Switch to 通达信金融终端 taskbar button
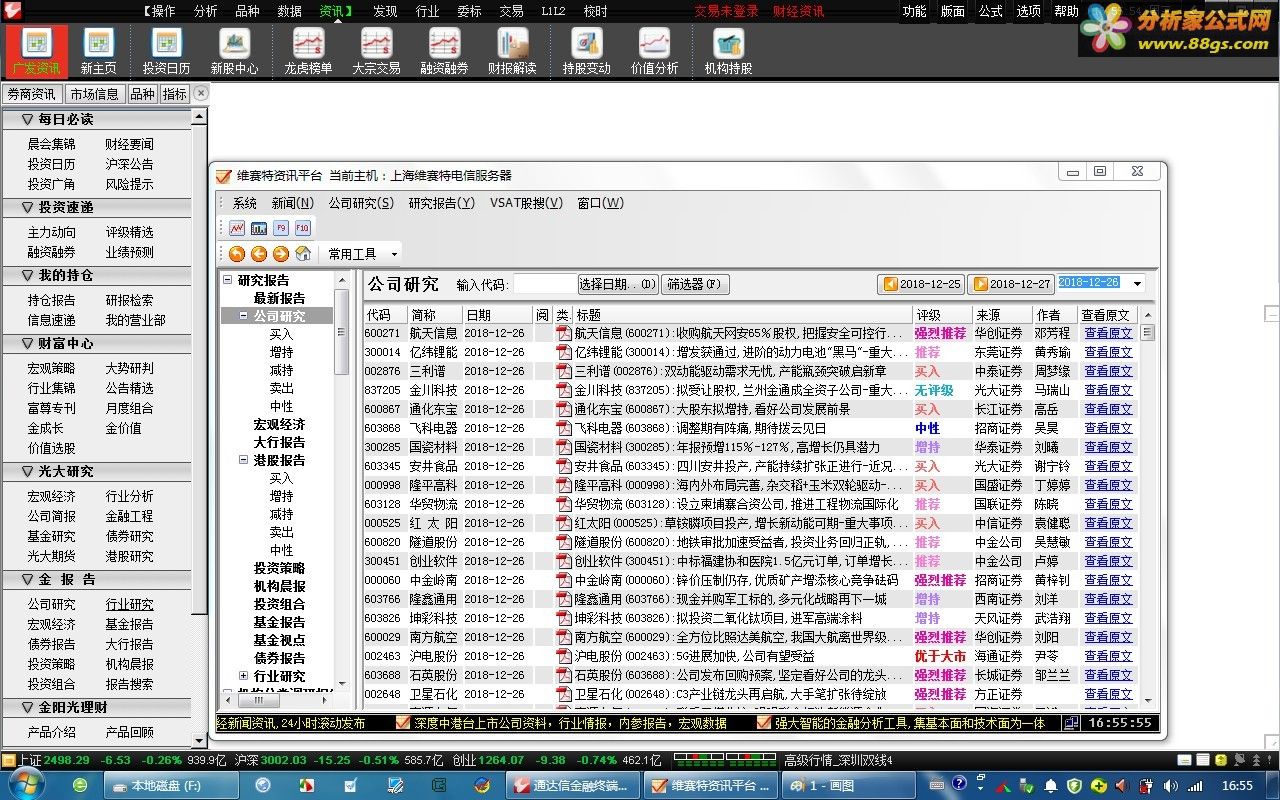Viewport: 1280px width, 800px height. pyautogui.click(x=573, y=786)
